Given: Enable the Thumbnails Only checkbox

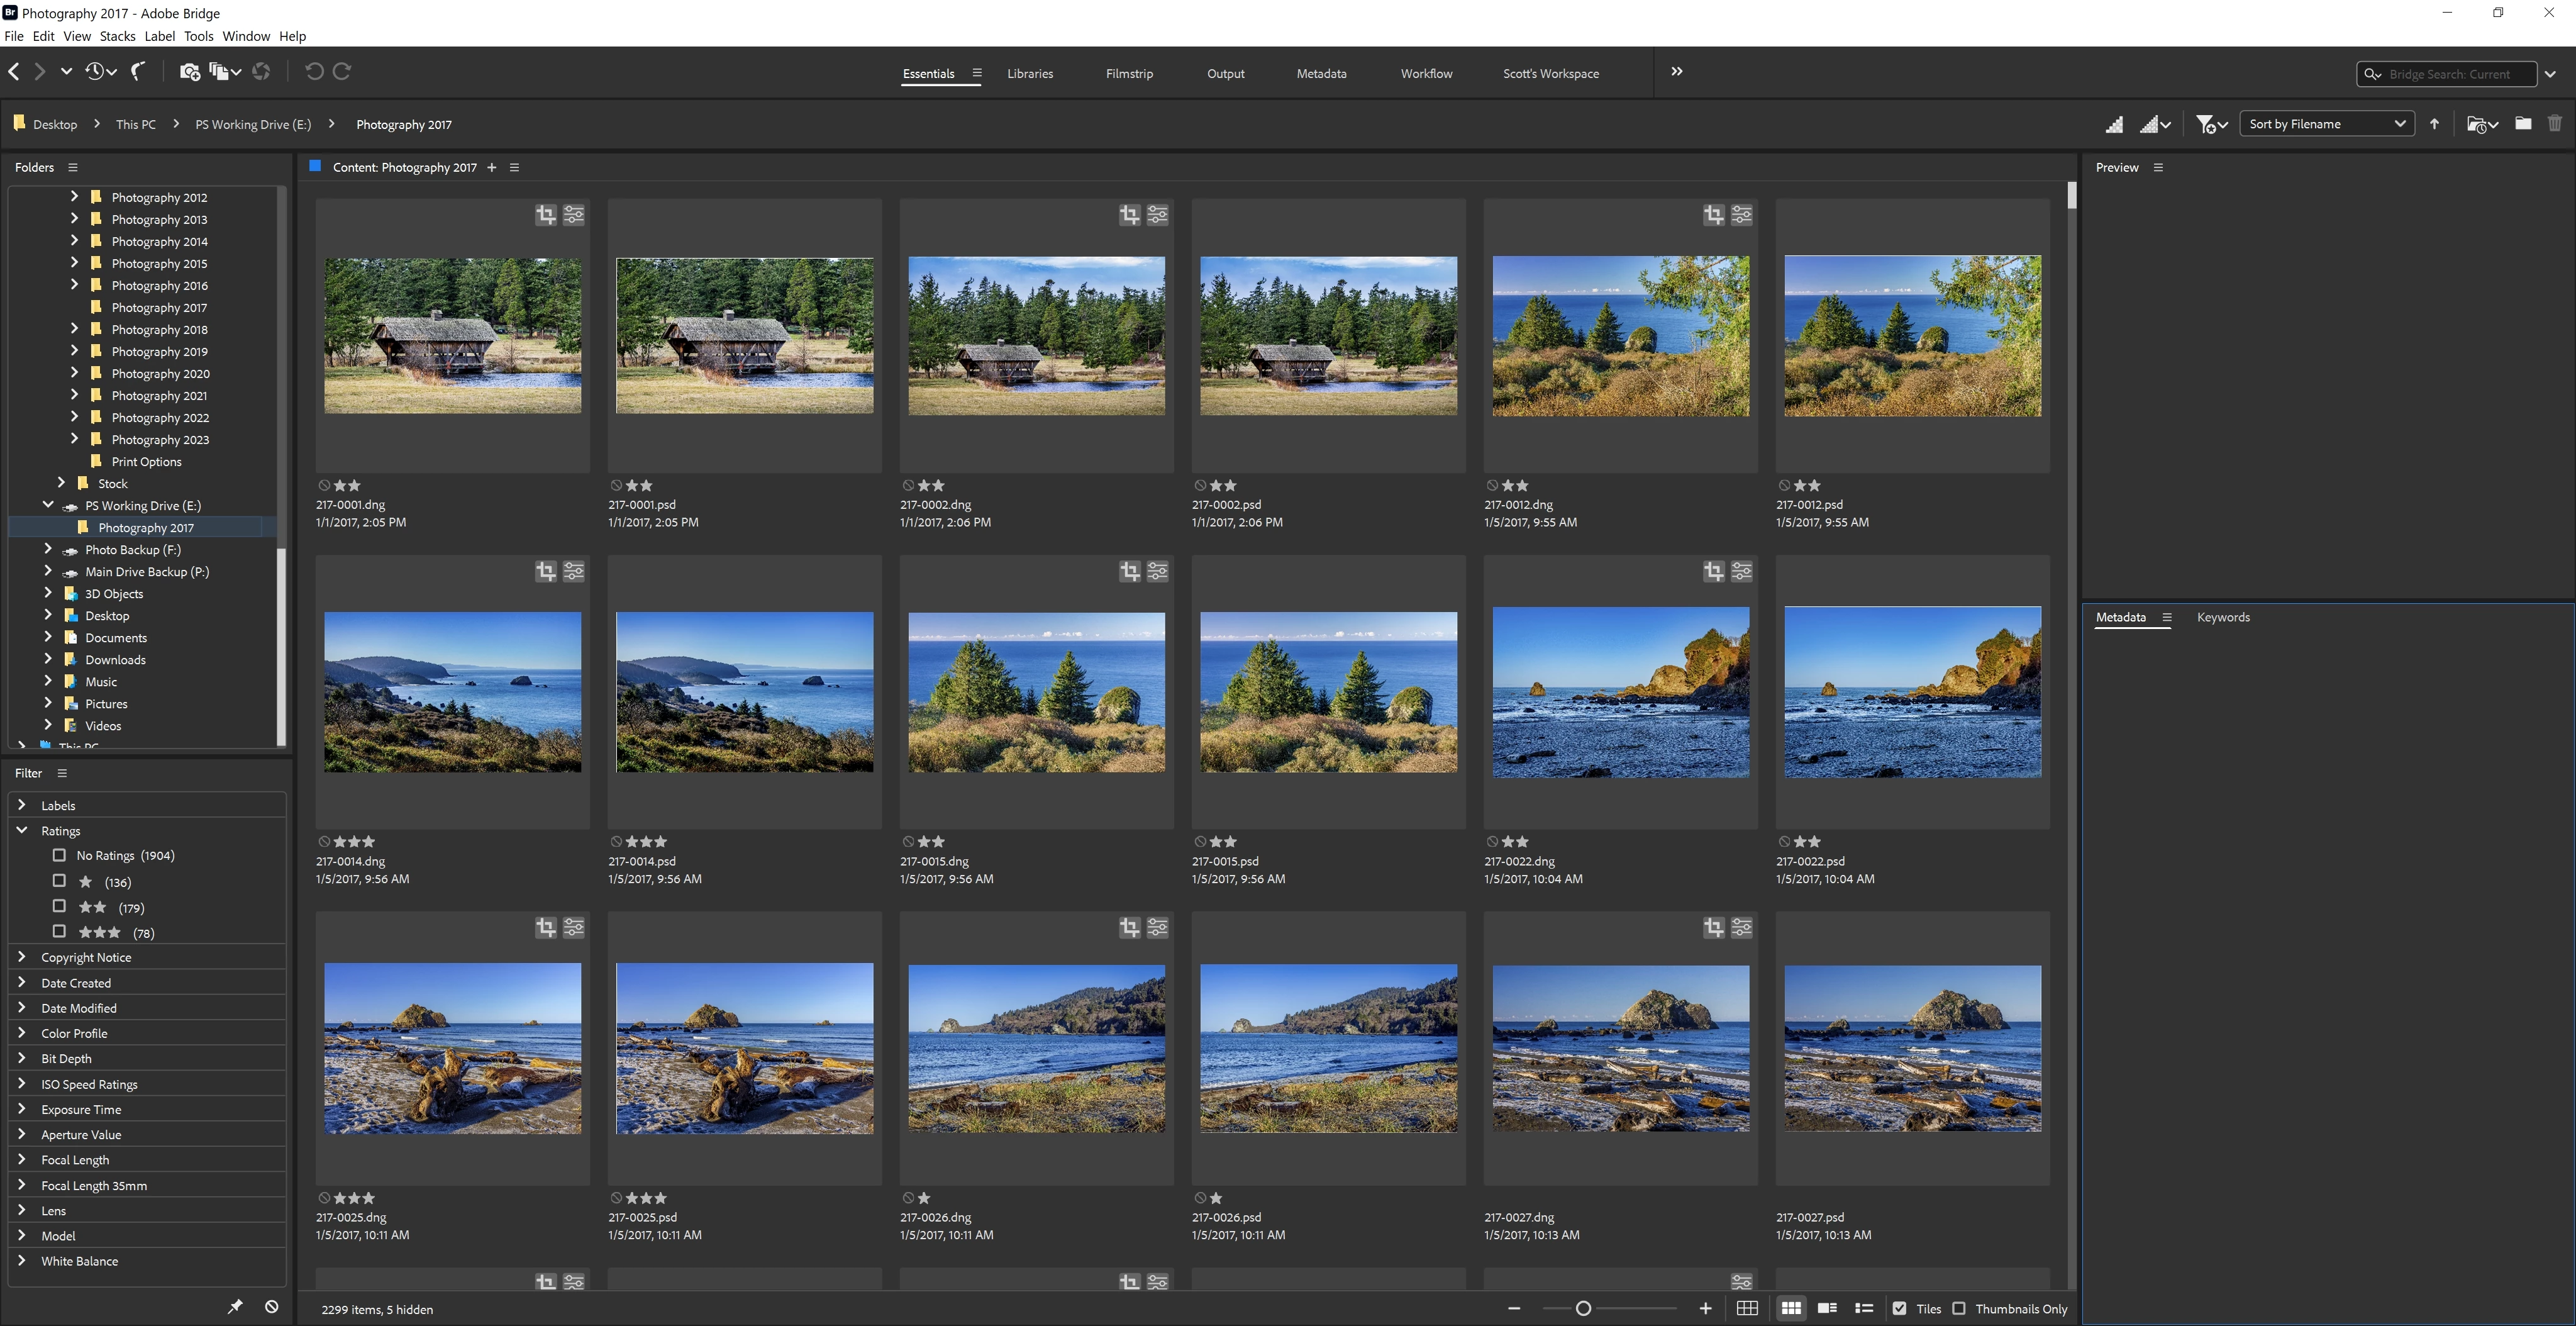Looking at the screenshot, I should tap(1959, 1308).
